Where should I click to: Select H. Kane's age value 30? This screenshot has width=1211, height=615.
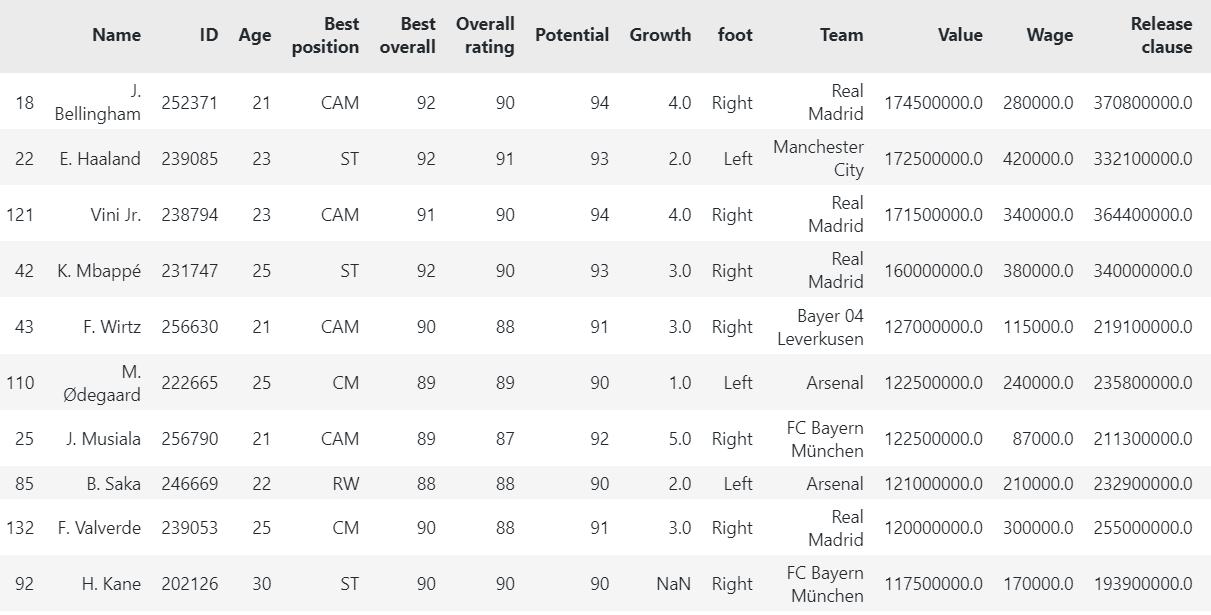tap(261, 584)
